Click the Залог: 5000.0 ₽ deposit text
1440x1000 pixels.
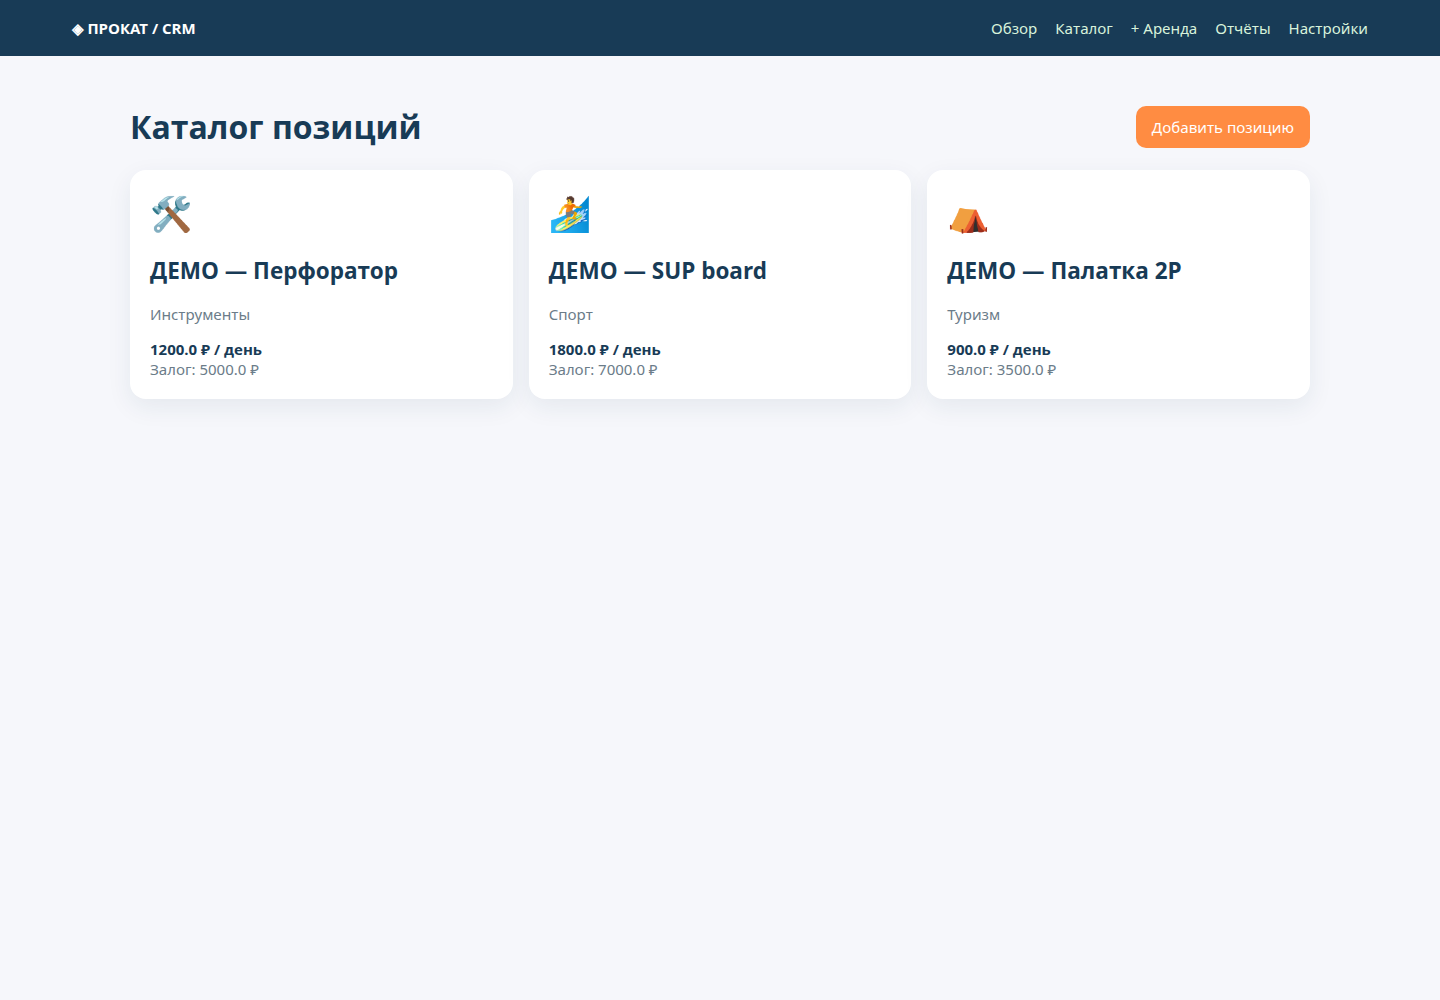205,370
